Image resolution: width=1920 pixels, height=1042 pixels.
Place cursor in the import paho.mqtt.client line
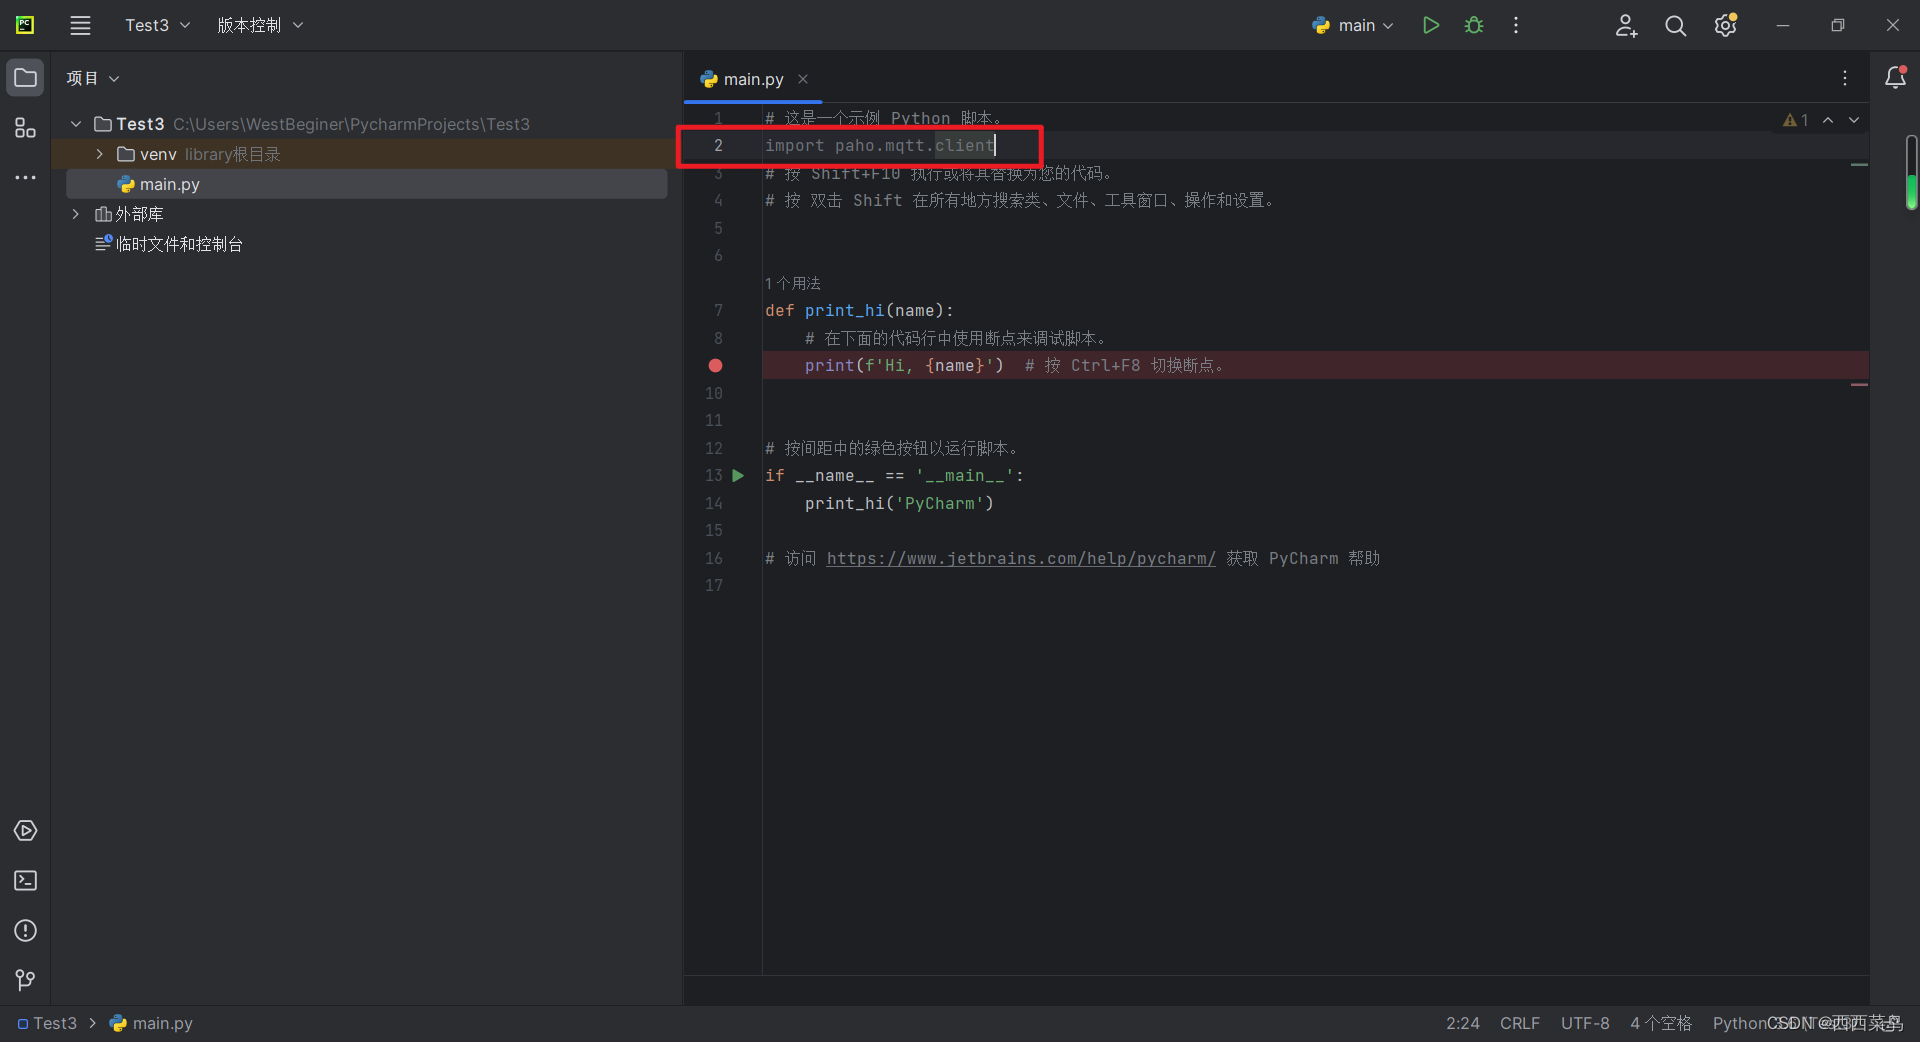[880, 146]
